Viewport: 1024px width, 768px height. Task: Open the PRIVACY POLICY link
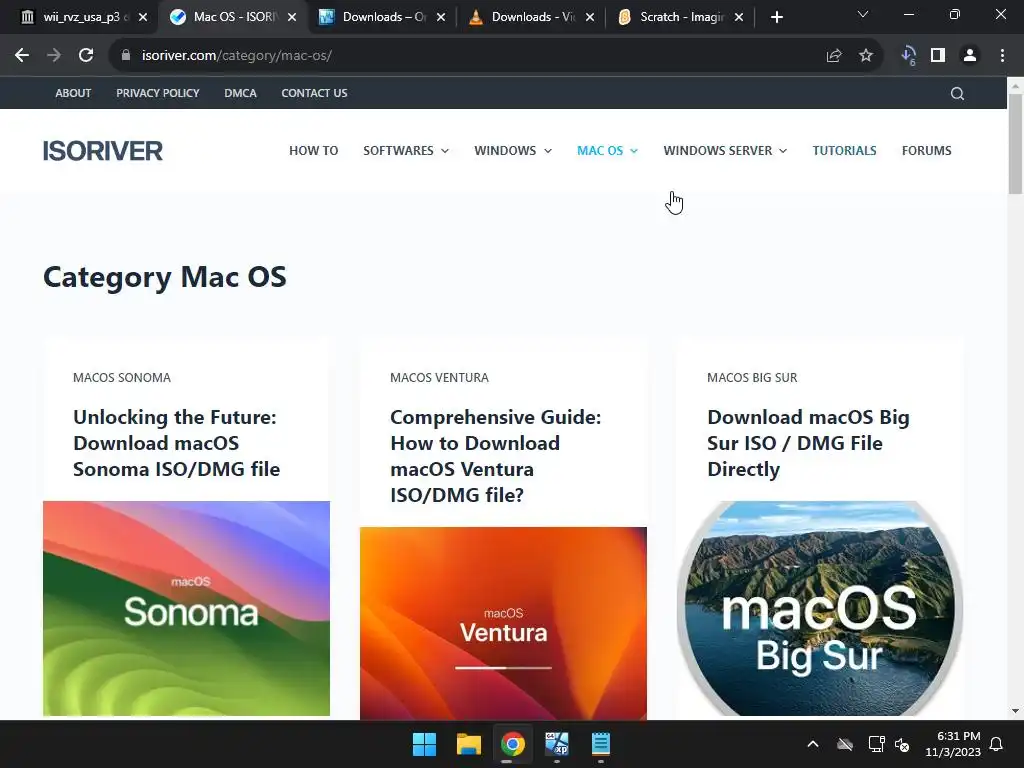point(157,93)
